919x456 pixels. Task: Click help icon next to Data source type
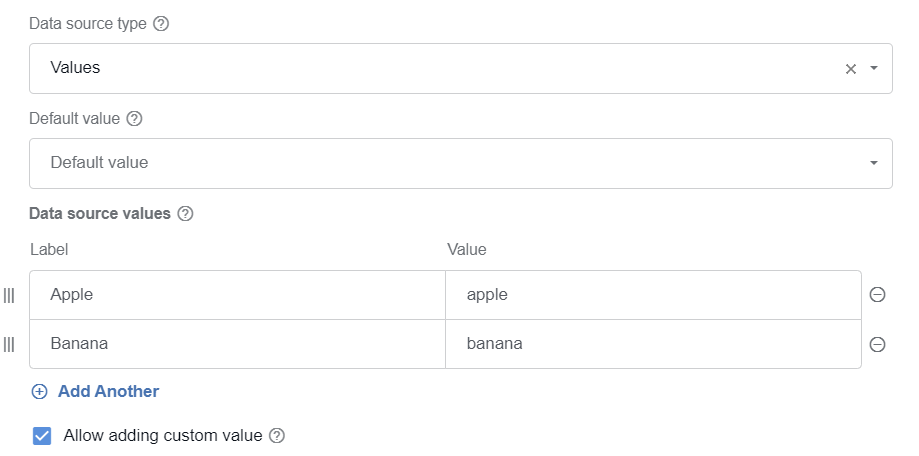coord(161,24)
